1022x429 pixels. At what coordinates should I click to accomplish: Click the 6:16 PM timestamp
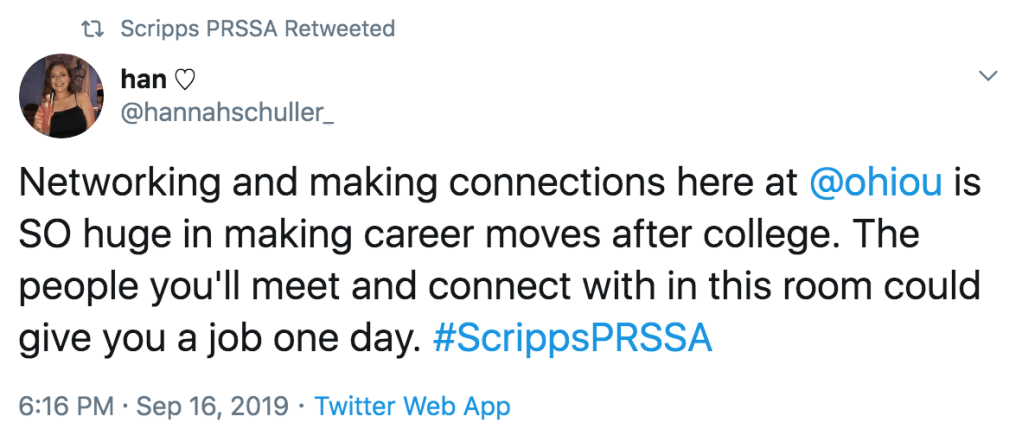65,407
